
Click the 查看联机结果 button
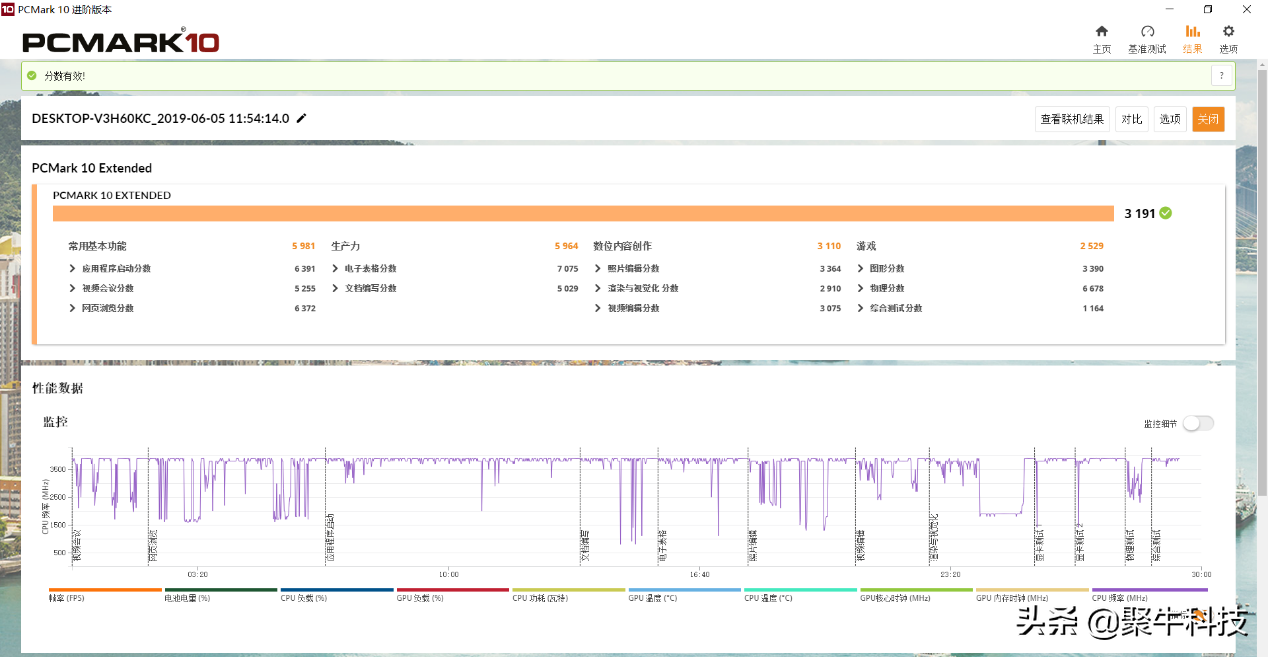(x=1072, y=119)
